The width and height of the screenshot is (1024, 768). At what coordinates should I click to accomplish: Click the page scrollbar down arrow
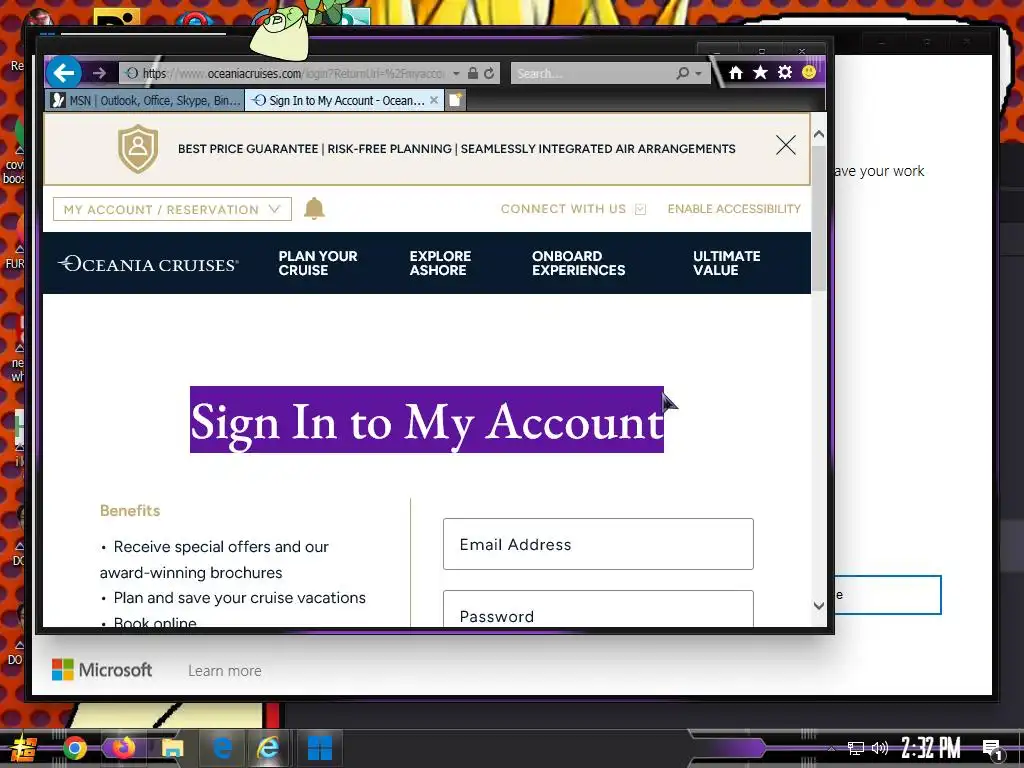click(819, 605)
